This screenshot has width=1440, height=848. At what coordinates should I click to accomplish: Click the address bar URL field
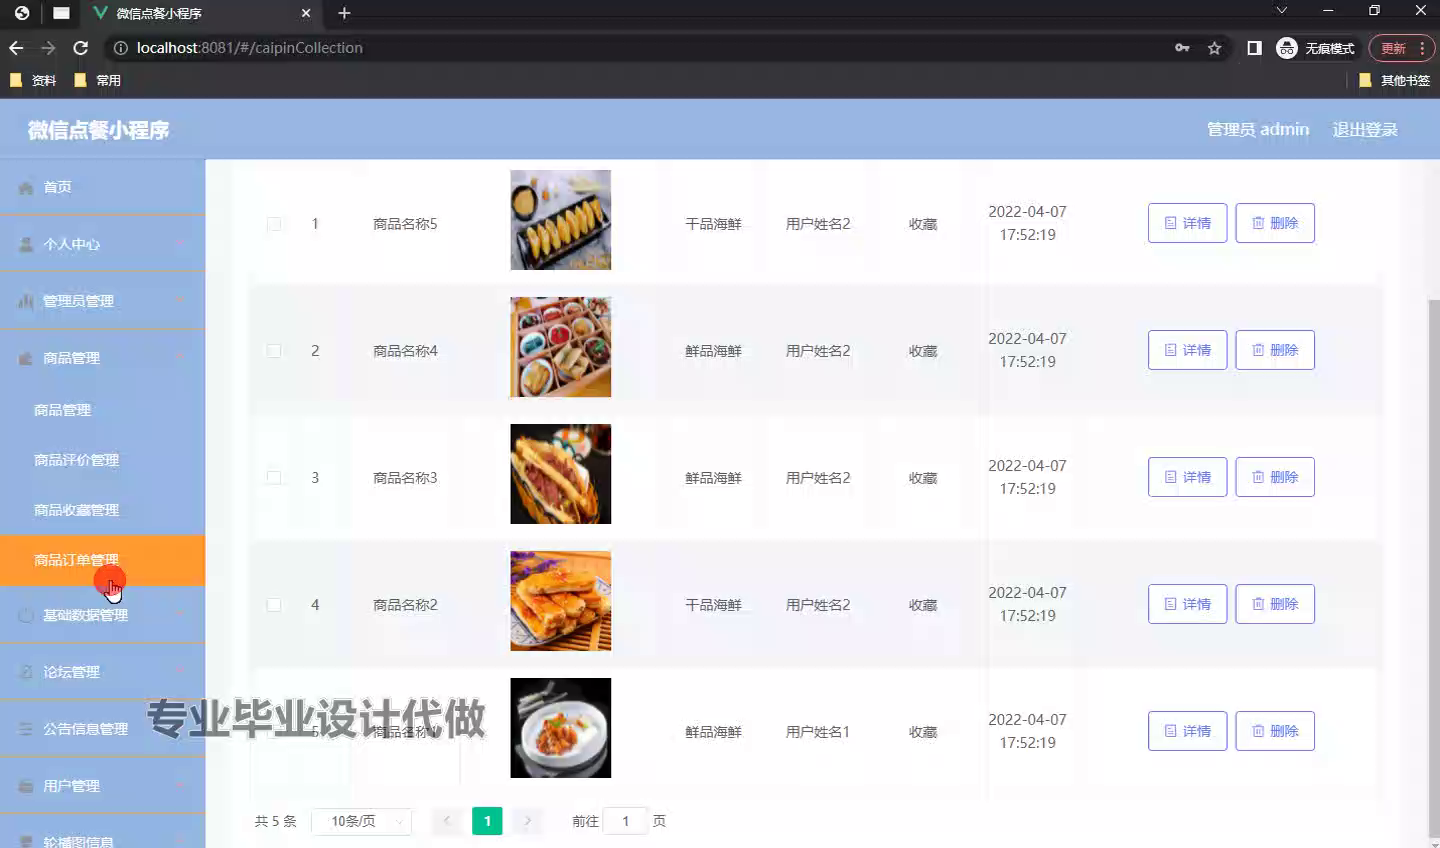pyautogui.click(x=640, y=48)
